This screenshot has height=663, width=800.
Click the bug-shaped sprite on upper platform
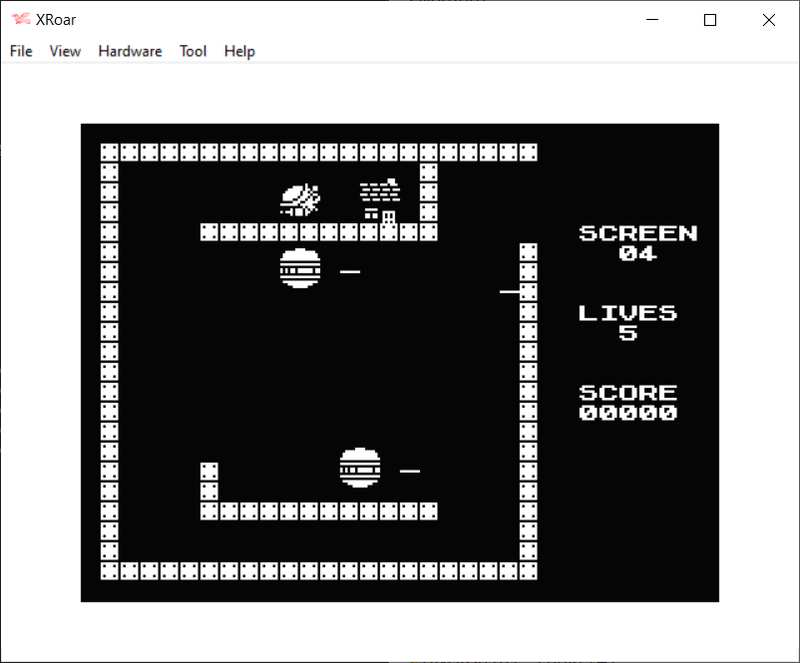pos(300,200)
